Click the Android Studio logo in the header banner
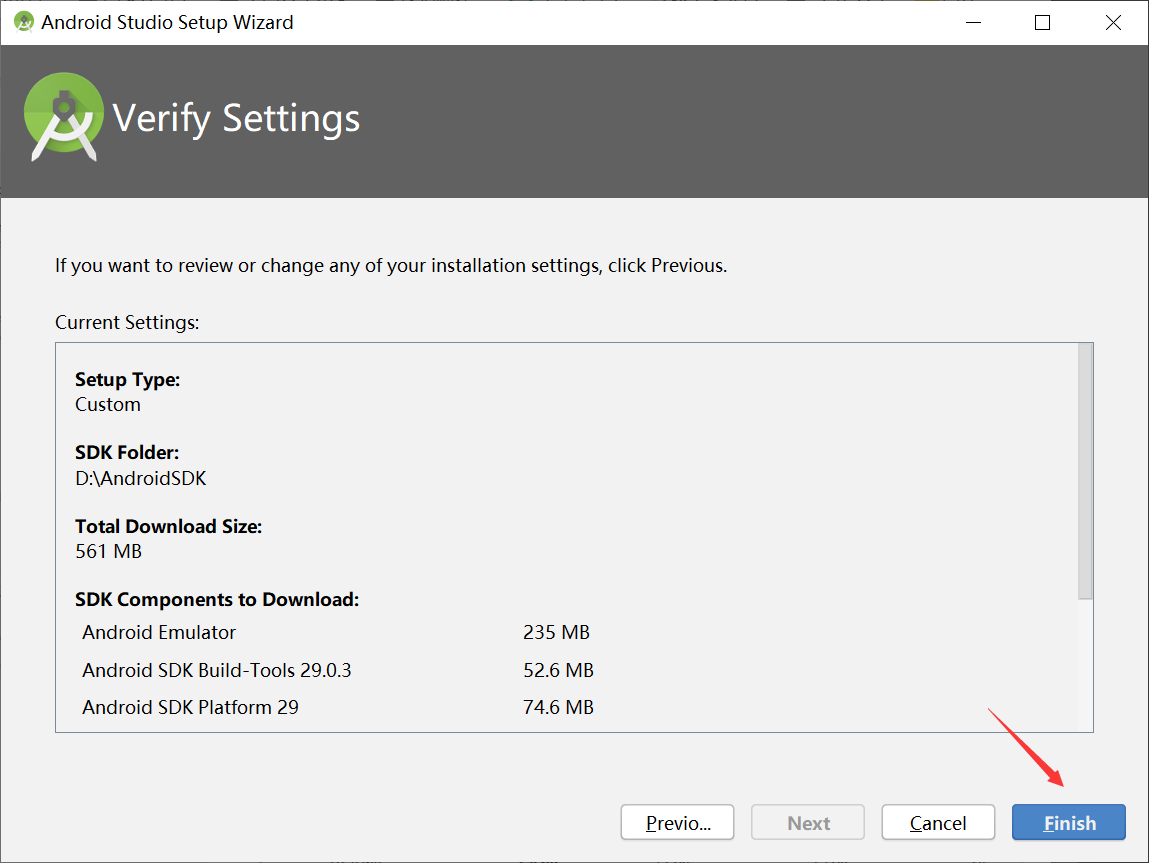Viewport: 1149px width, 863px height. coord(63,114)
